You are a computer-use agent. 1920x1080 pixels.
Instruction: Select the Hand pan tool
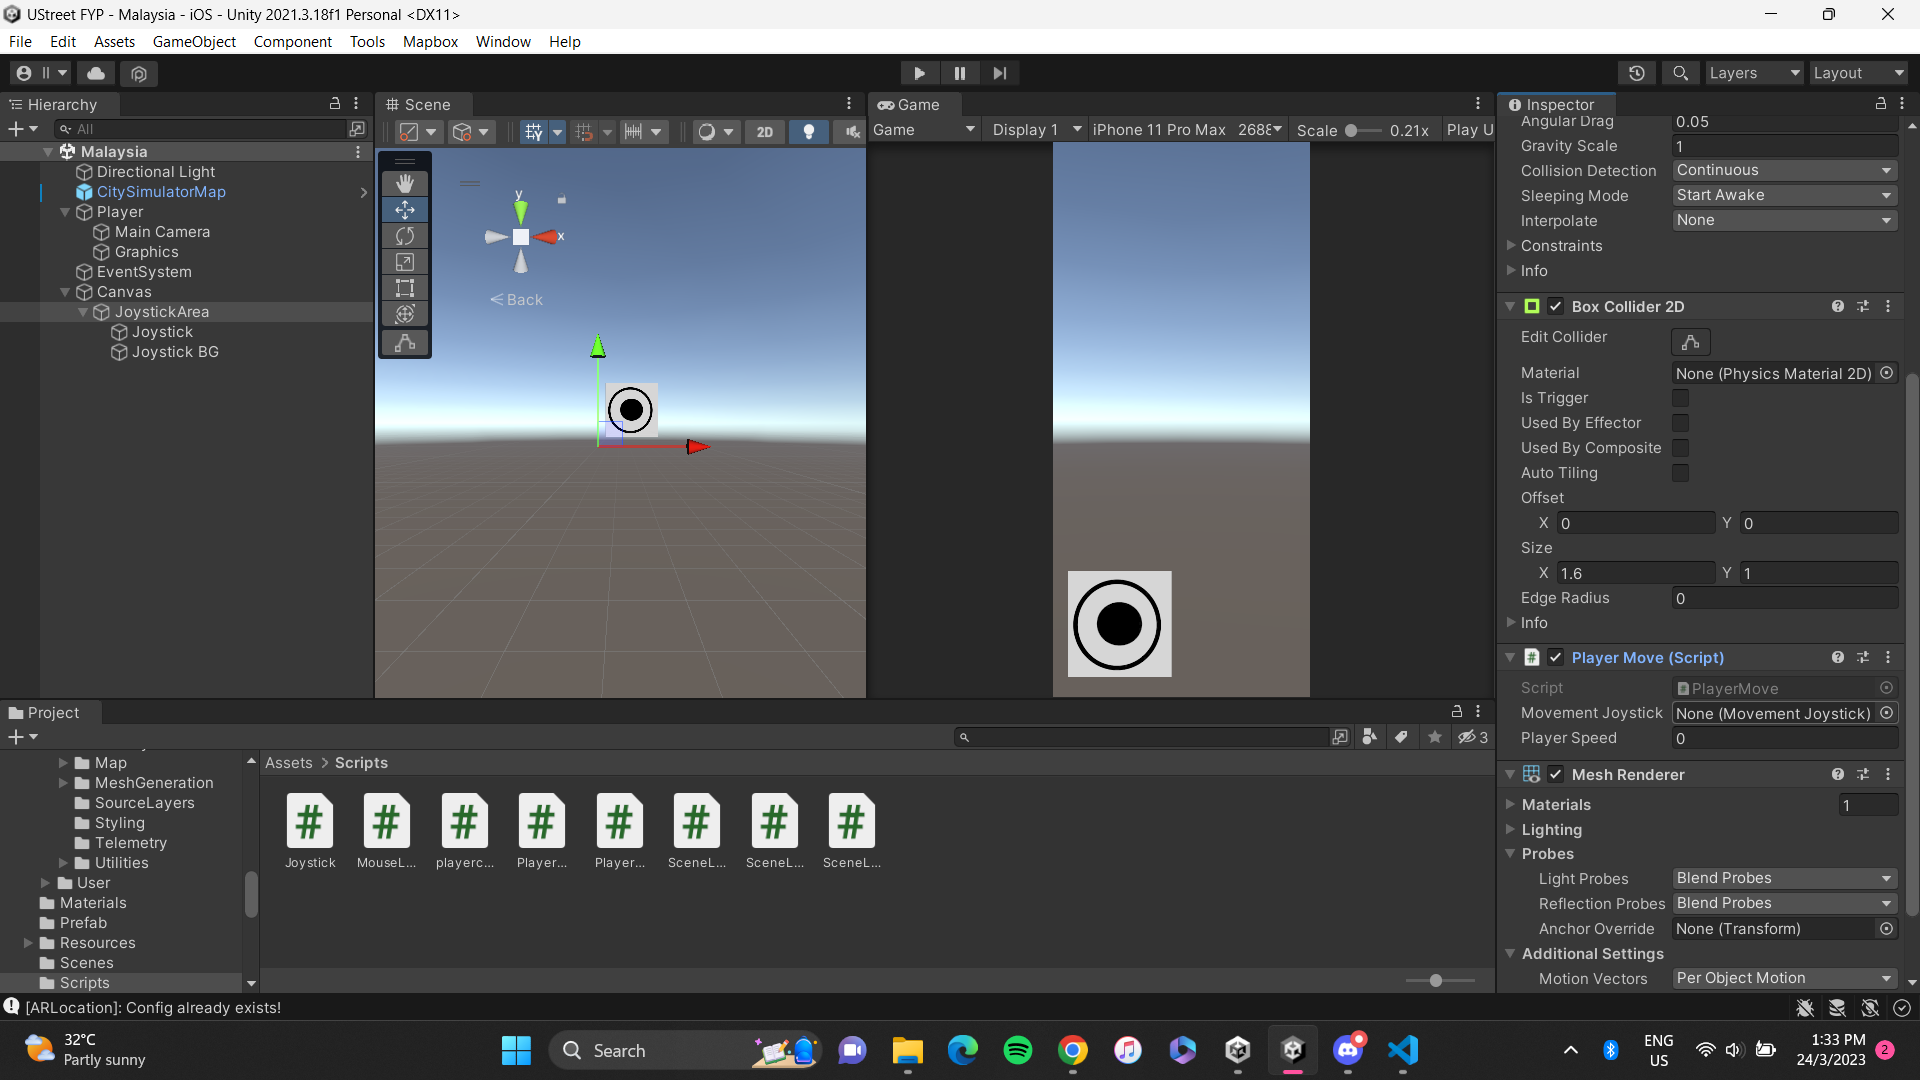click(x=404, y=183)
